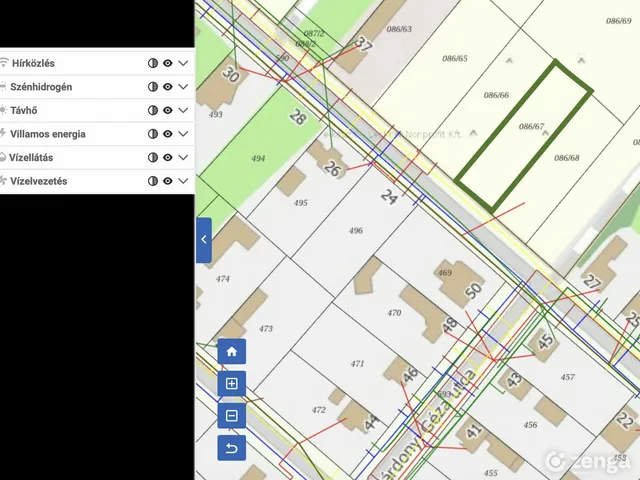Click contrast icon for Villamos energia
This screenshot has height=480, width=640.
coord(153,134)
